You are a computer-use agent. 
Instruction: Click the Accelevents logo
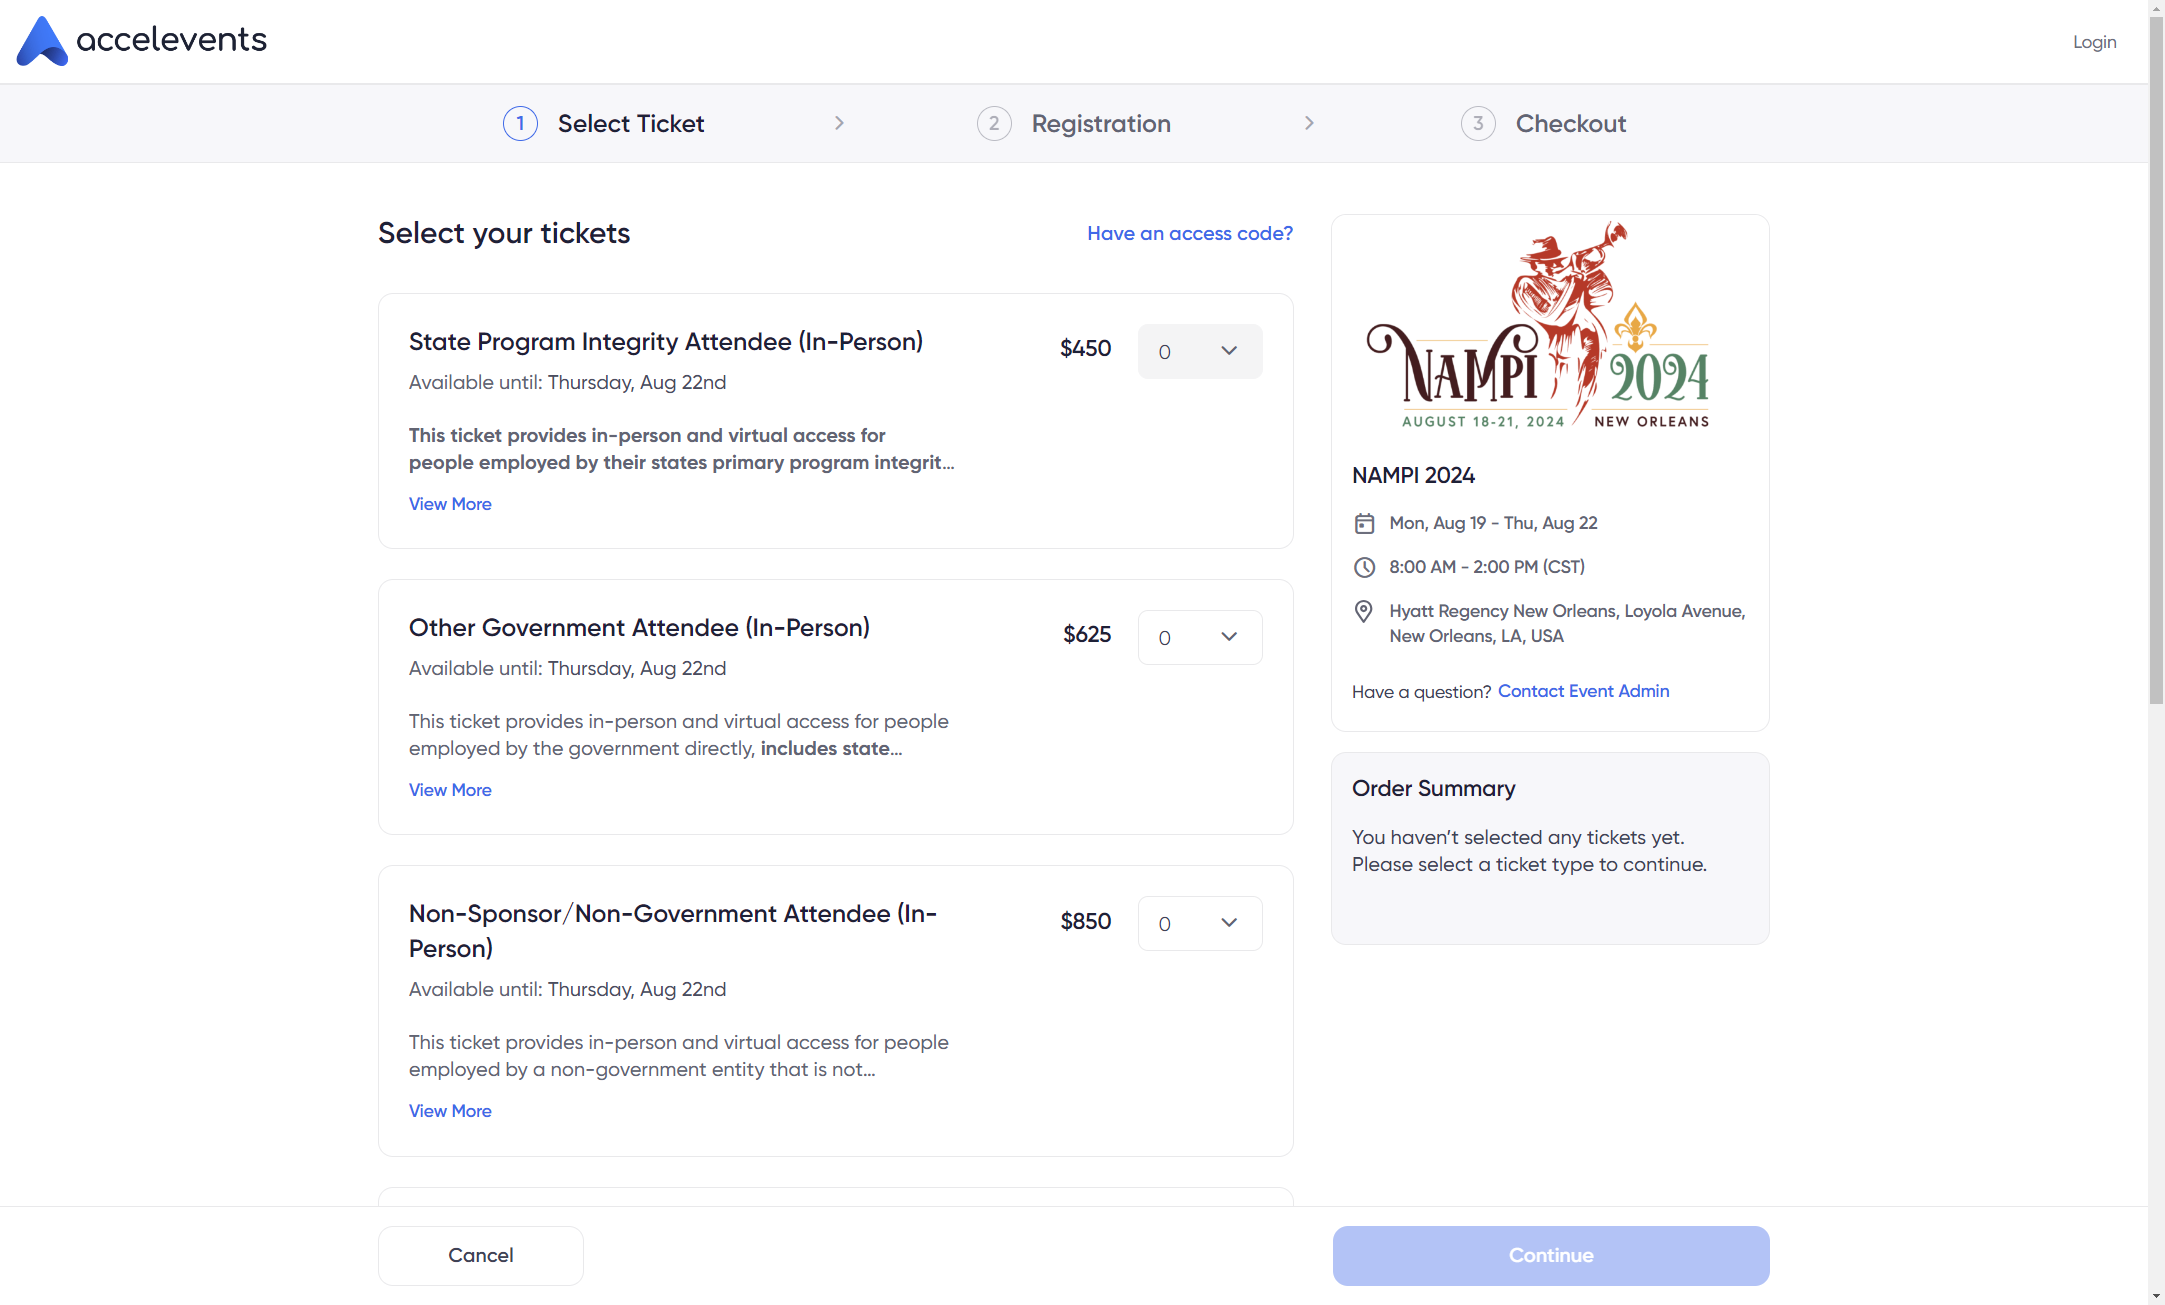tap(142, 41)
